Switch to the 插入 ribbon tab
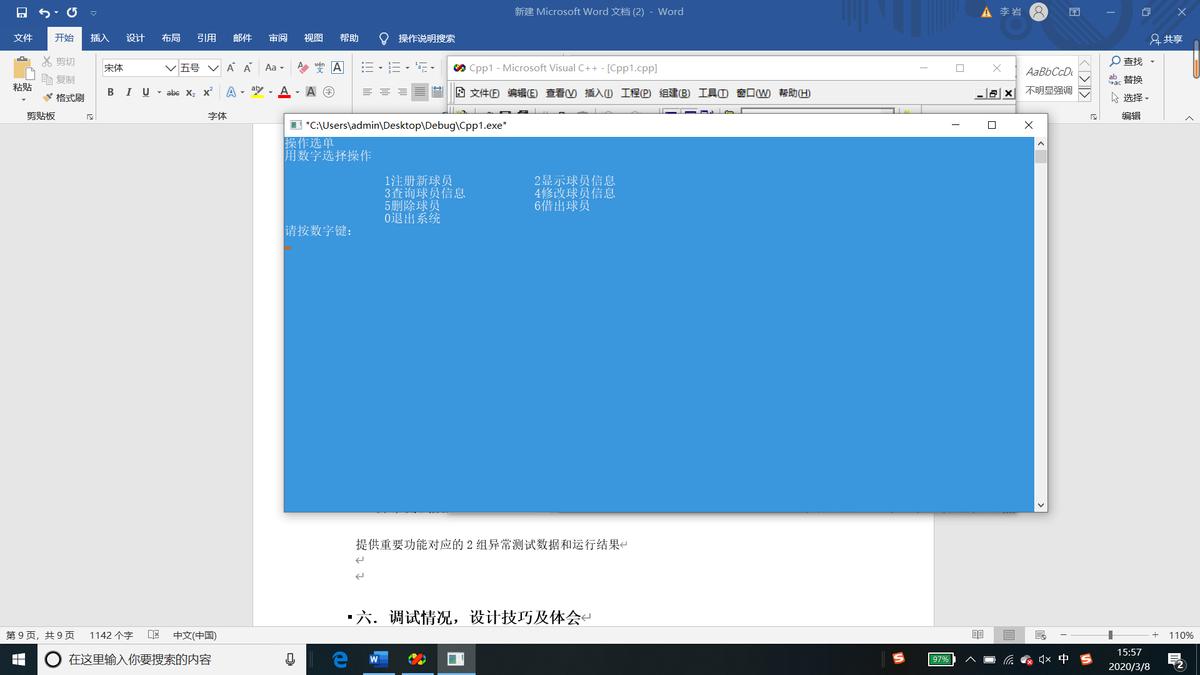This screenshot has width=1200, height=675. coord(99,37)
